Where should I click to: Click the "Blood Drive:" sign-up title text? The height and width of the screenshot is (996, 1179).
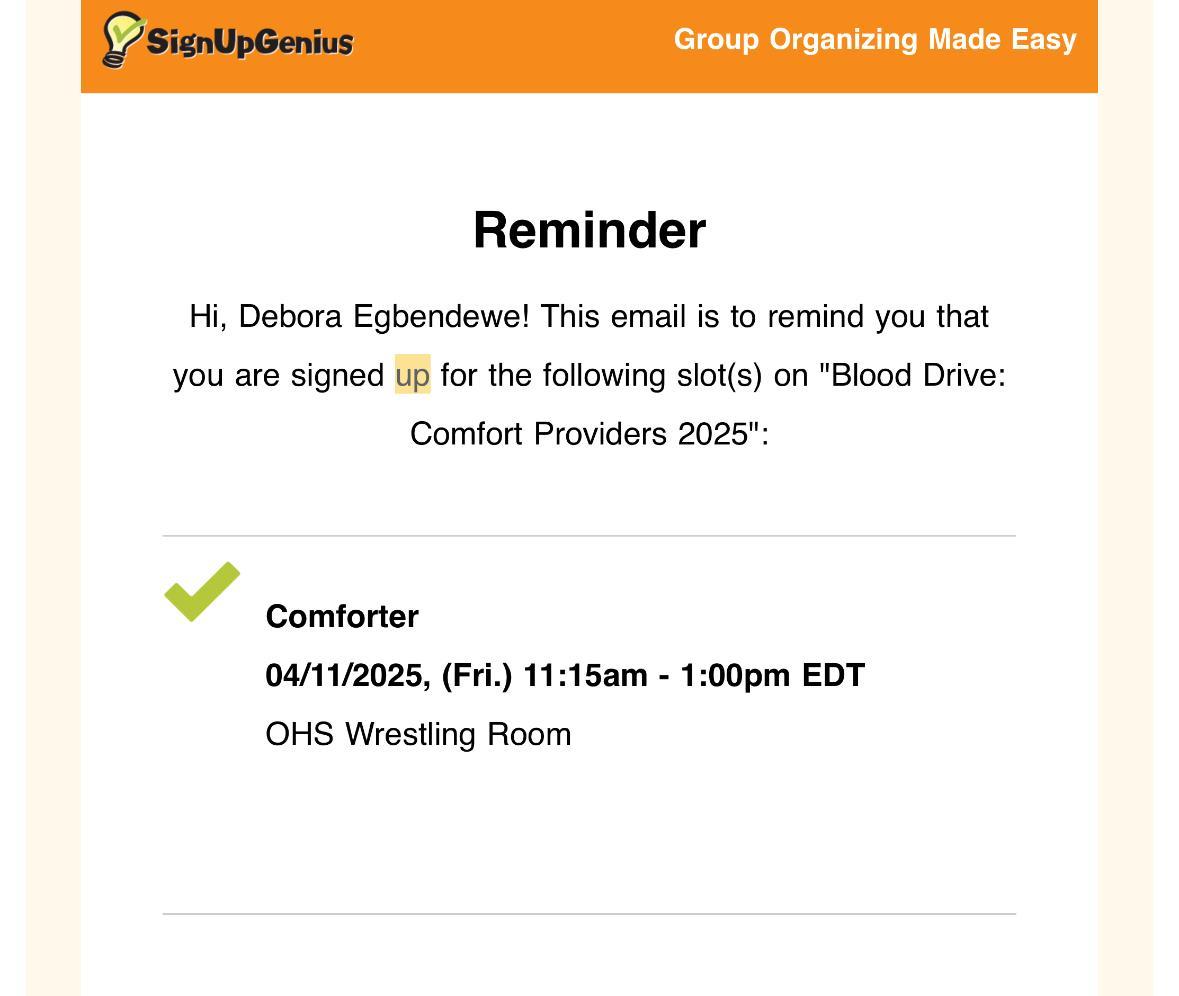[917, 375]
